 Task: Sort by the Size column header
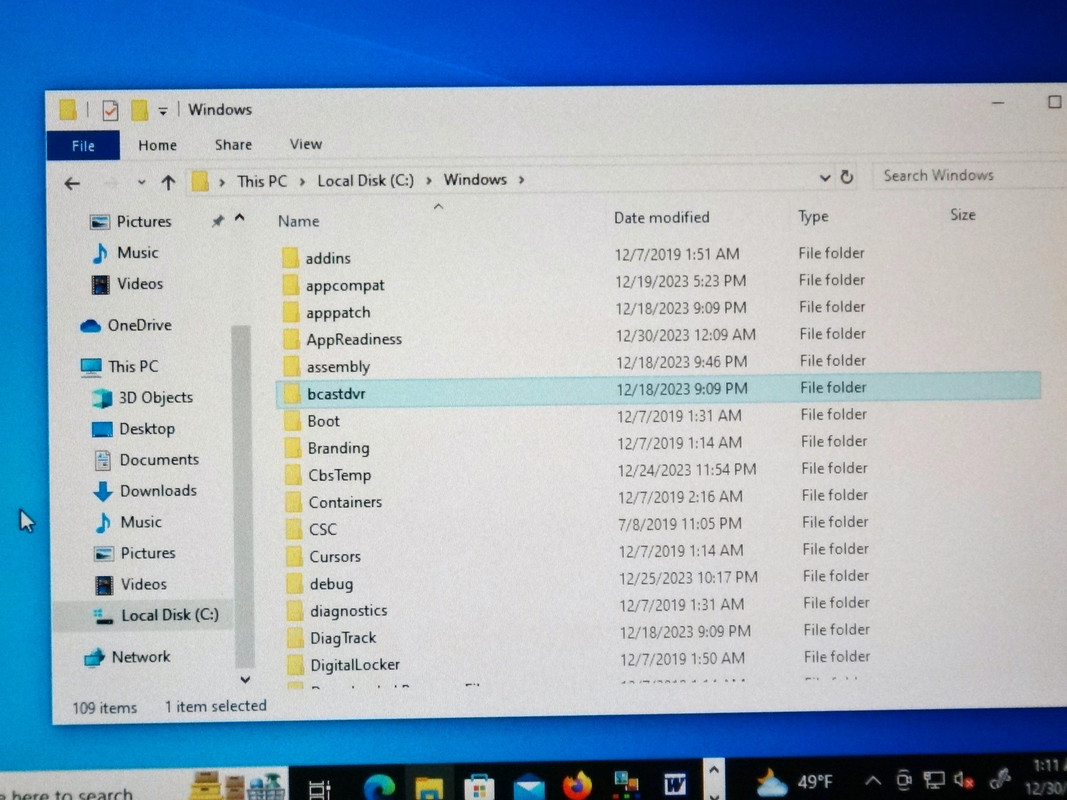coord(963,215)
